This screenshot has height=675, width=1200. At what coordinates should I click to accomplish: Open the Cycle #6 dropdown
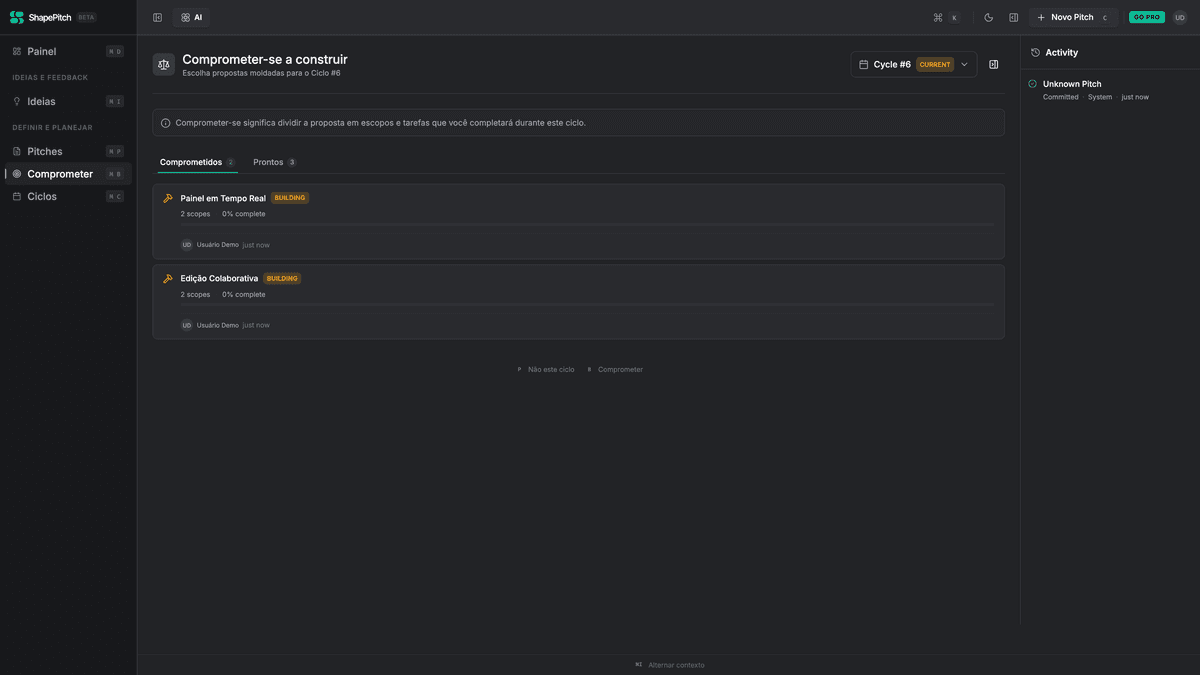963,63
